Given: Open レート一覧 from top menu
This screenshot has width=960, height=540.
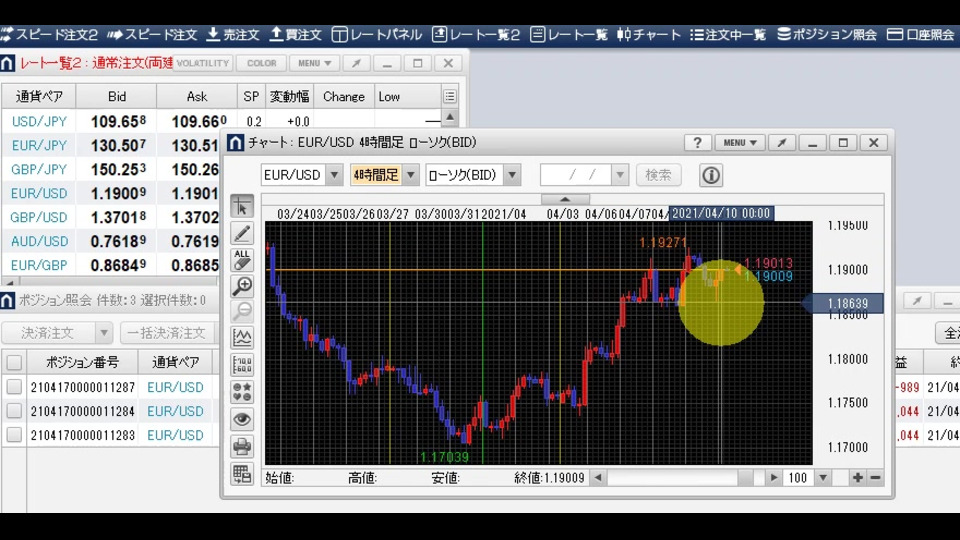Looking at the screenshot, I should (x=569, y=35).
